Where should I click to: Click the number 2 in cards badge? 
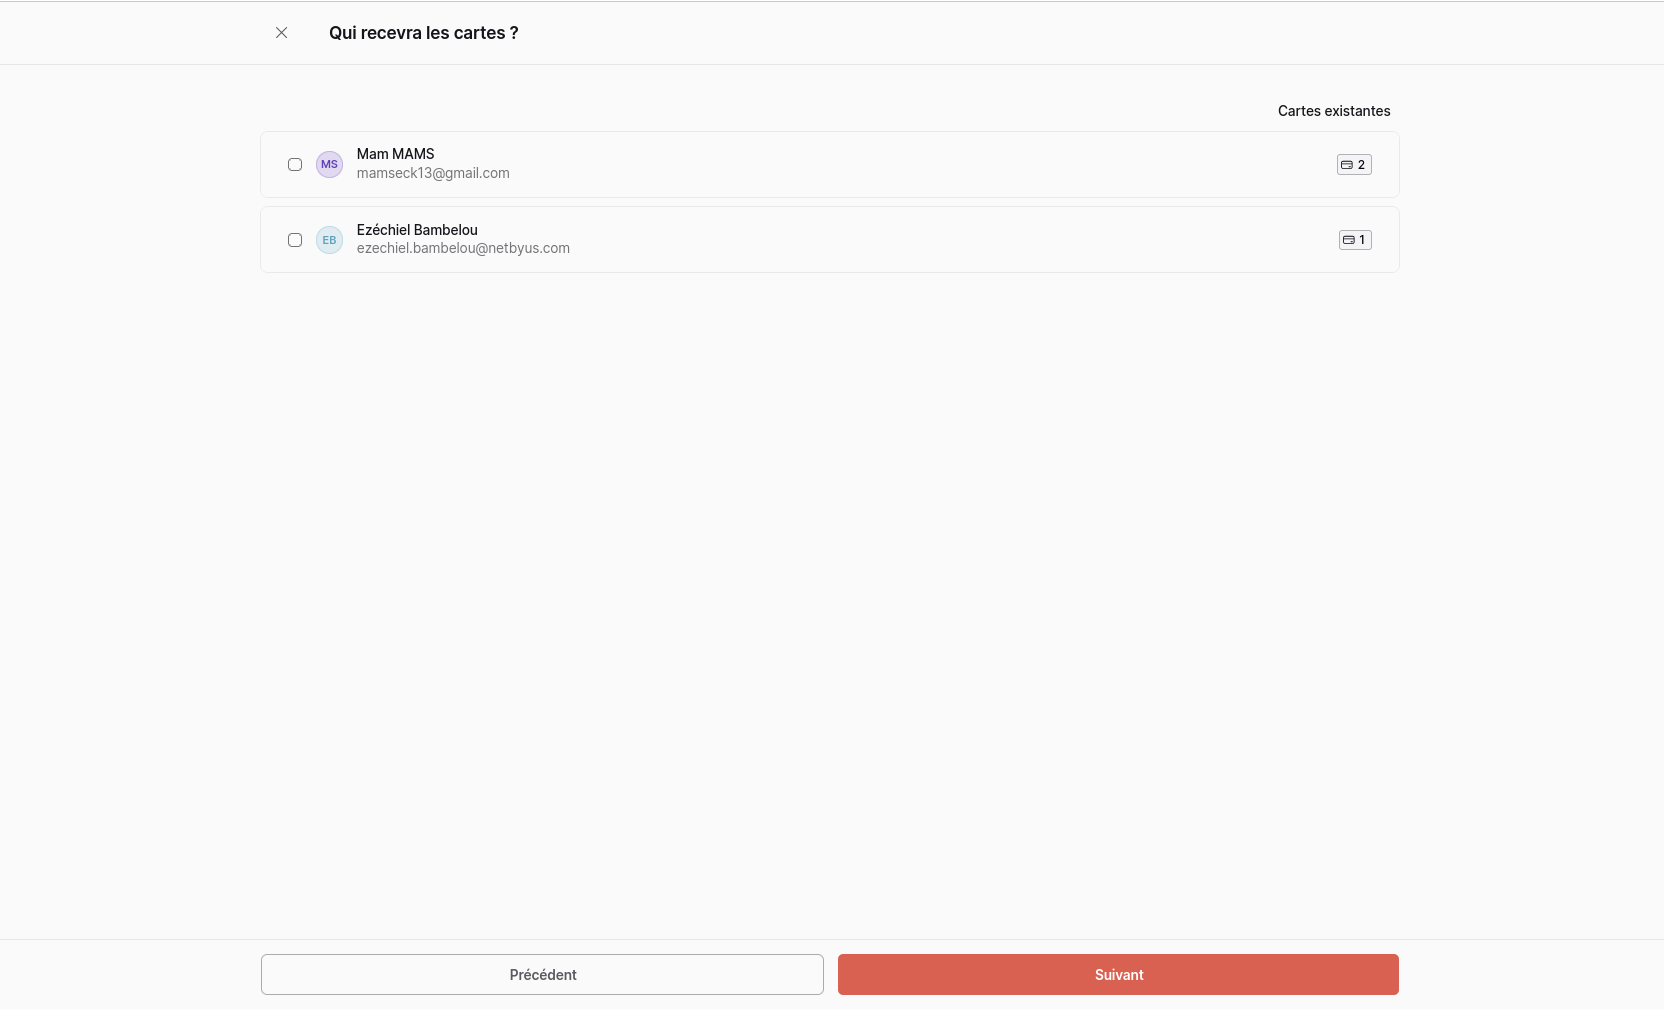1361,165
